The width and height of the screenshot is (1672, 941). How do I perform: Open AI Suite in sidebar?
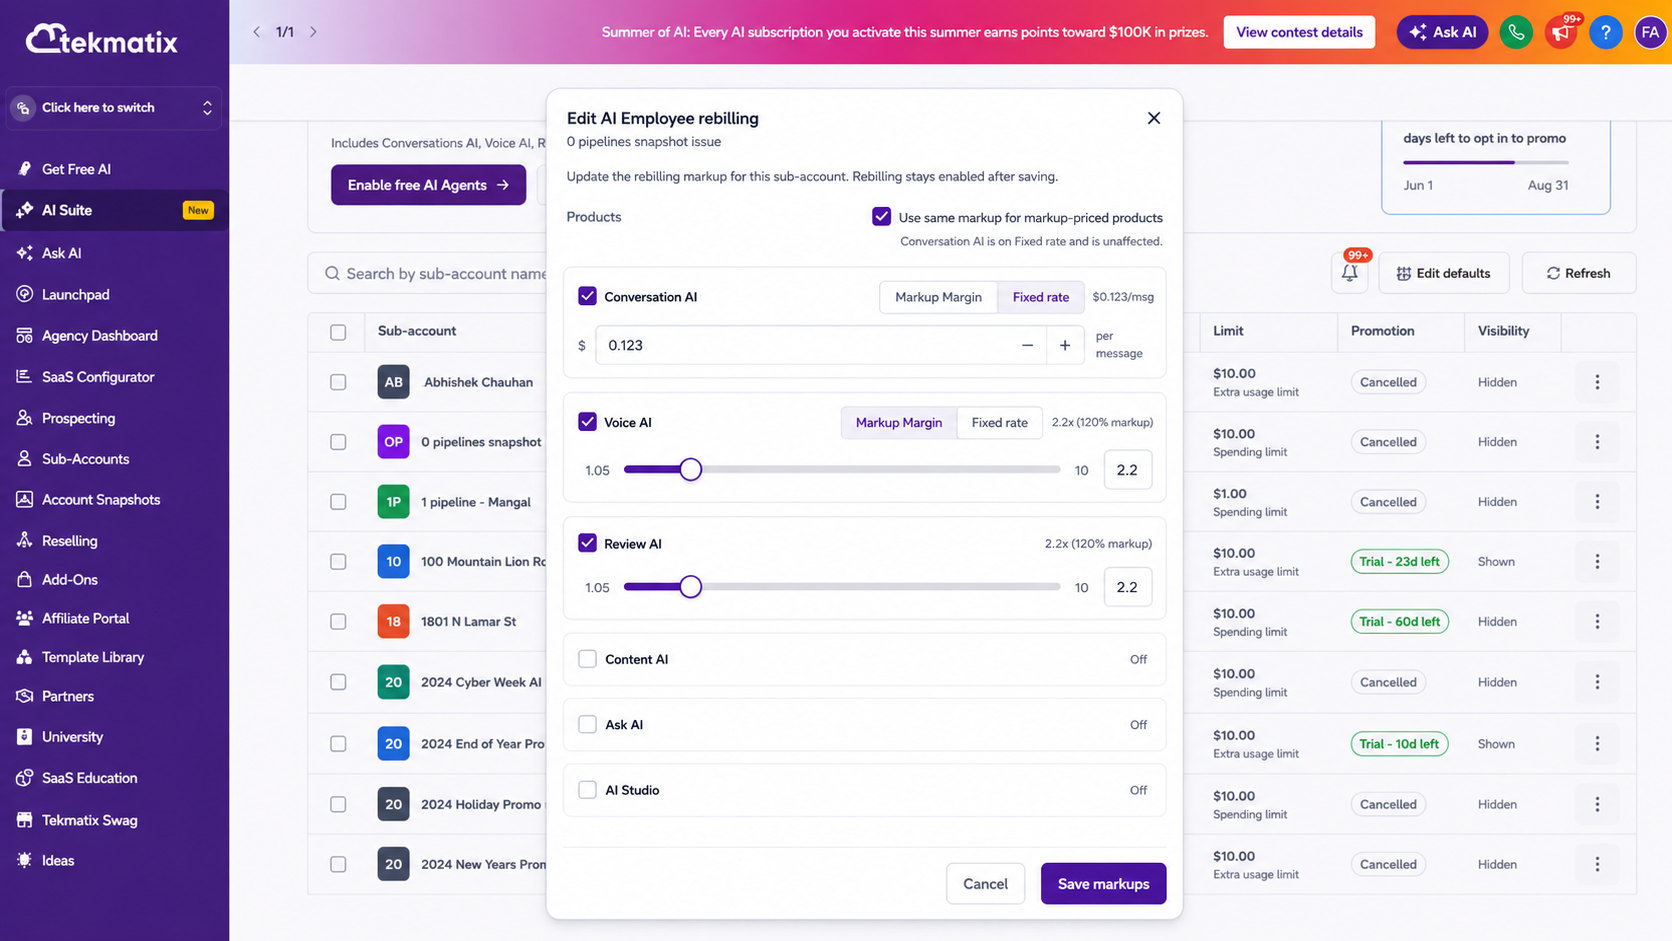coord(115,210)
